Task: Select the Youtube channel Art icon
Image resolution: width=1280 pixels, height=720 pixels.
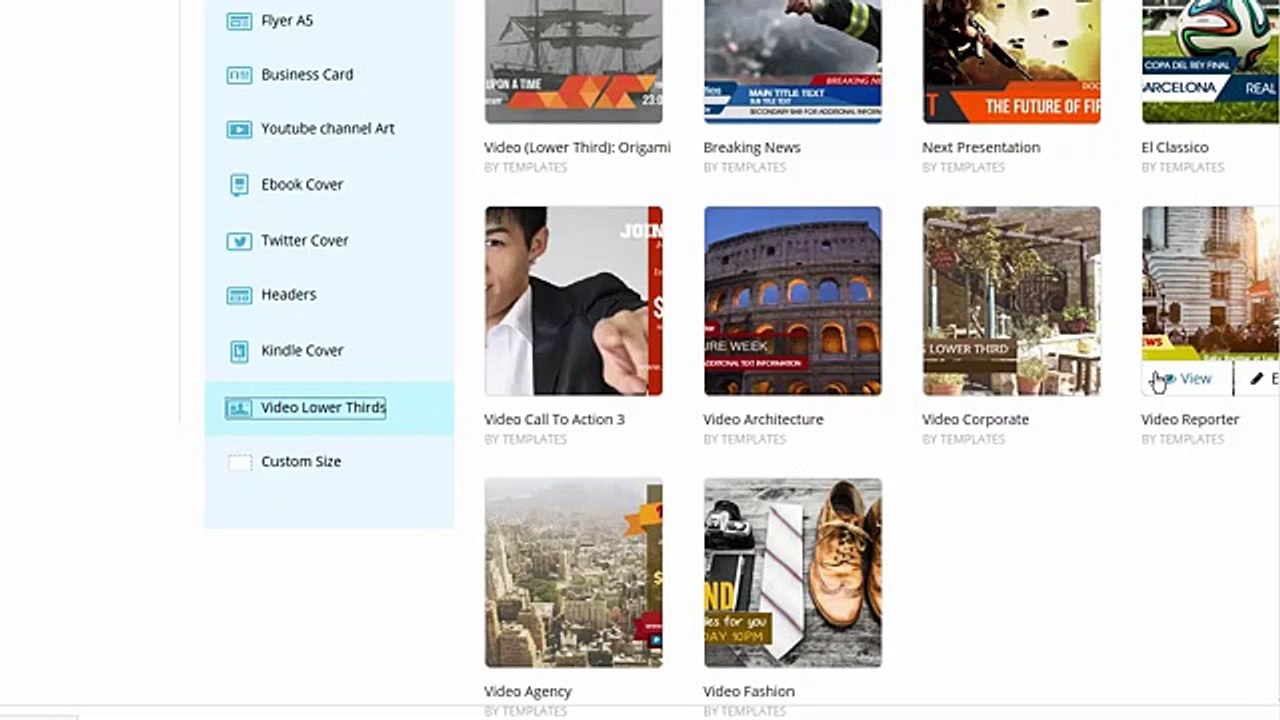Action: [x=239, y=129]
